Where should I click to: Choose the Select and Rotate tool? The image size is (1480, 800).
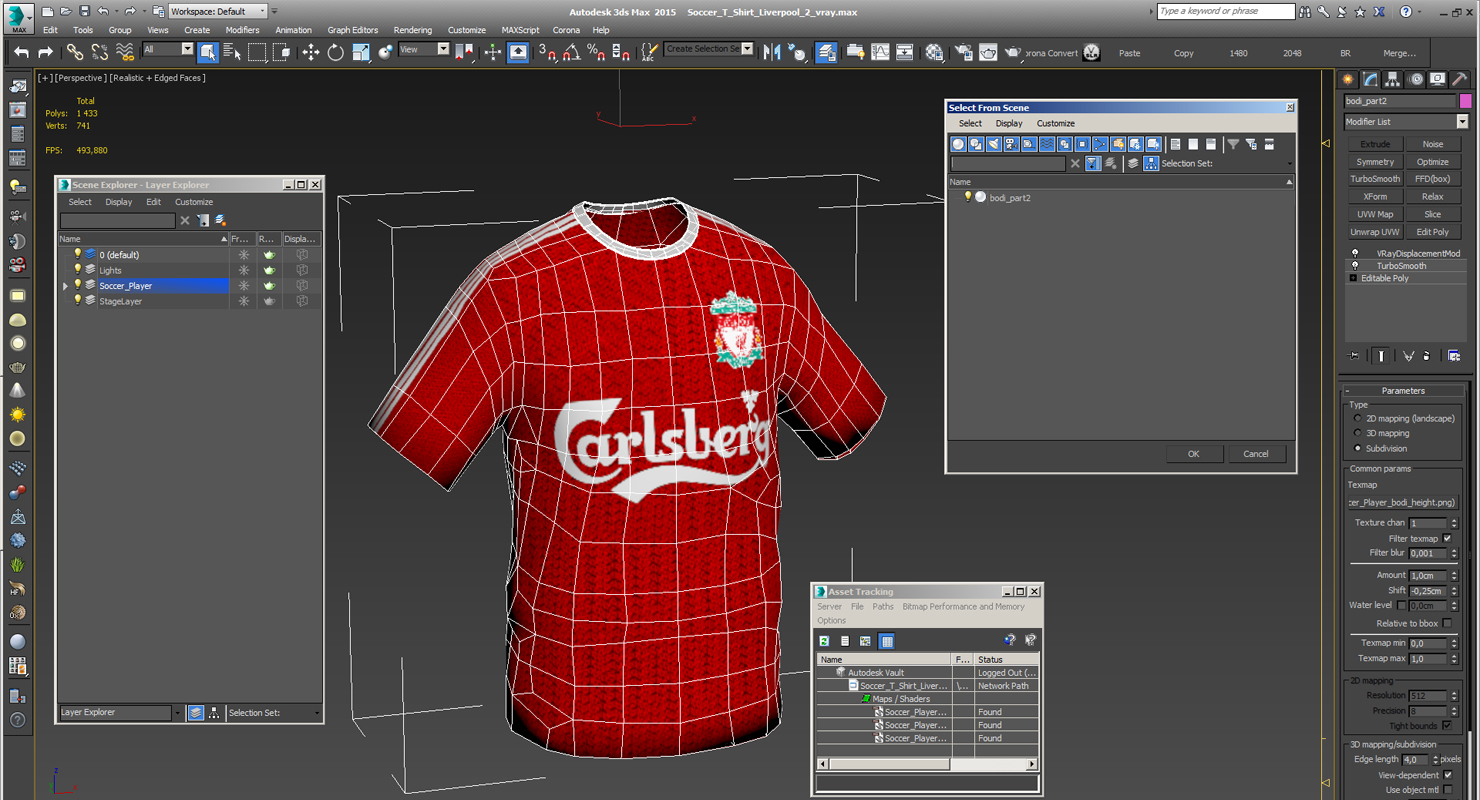pos(336,52)
